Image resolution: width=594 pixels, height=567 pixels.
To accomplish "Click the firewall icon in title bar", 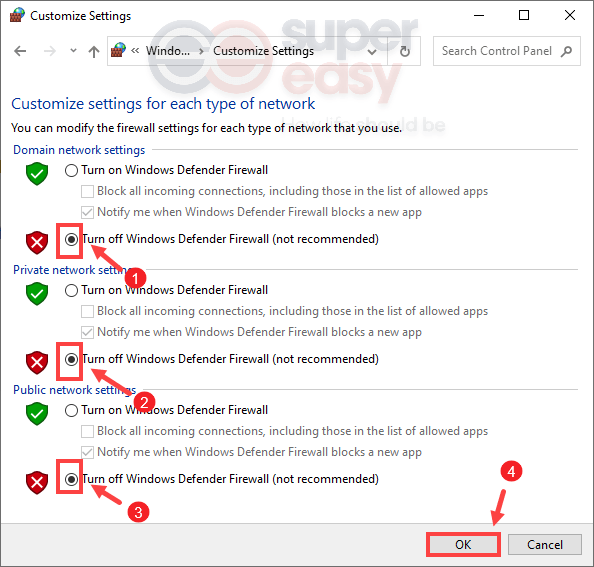I will [17, 16].
